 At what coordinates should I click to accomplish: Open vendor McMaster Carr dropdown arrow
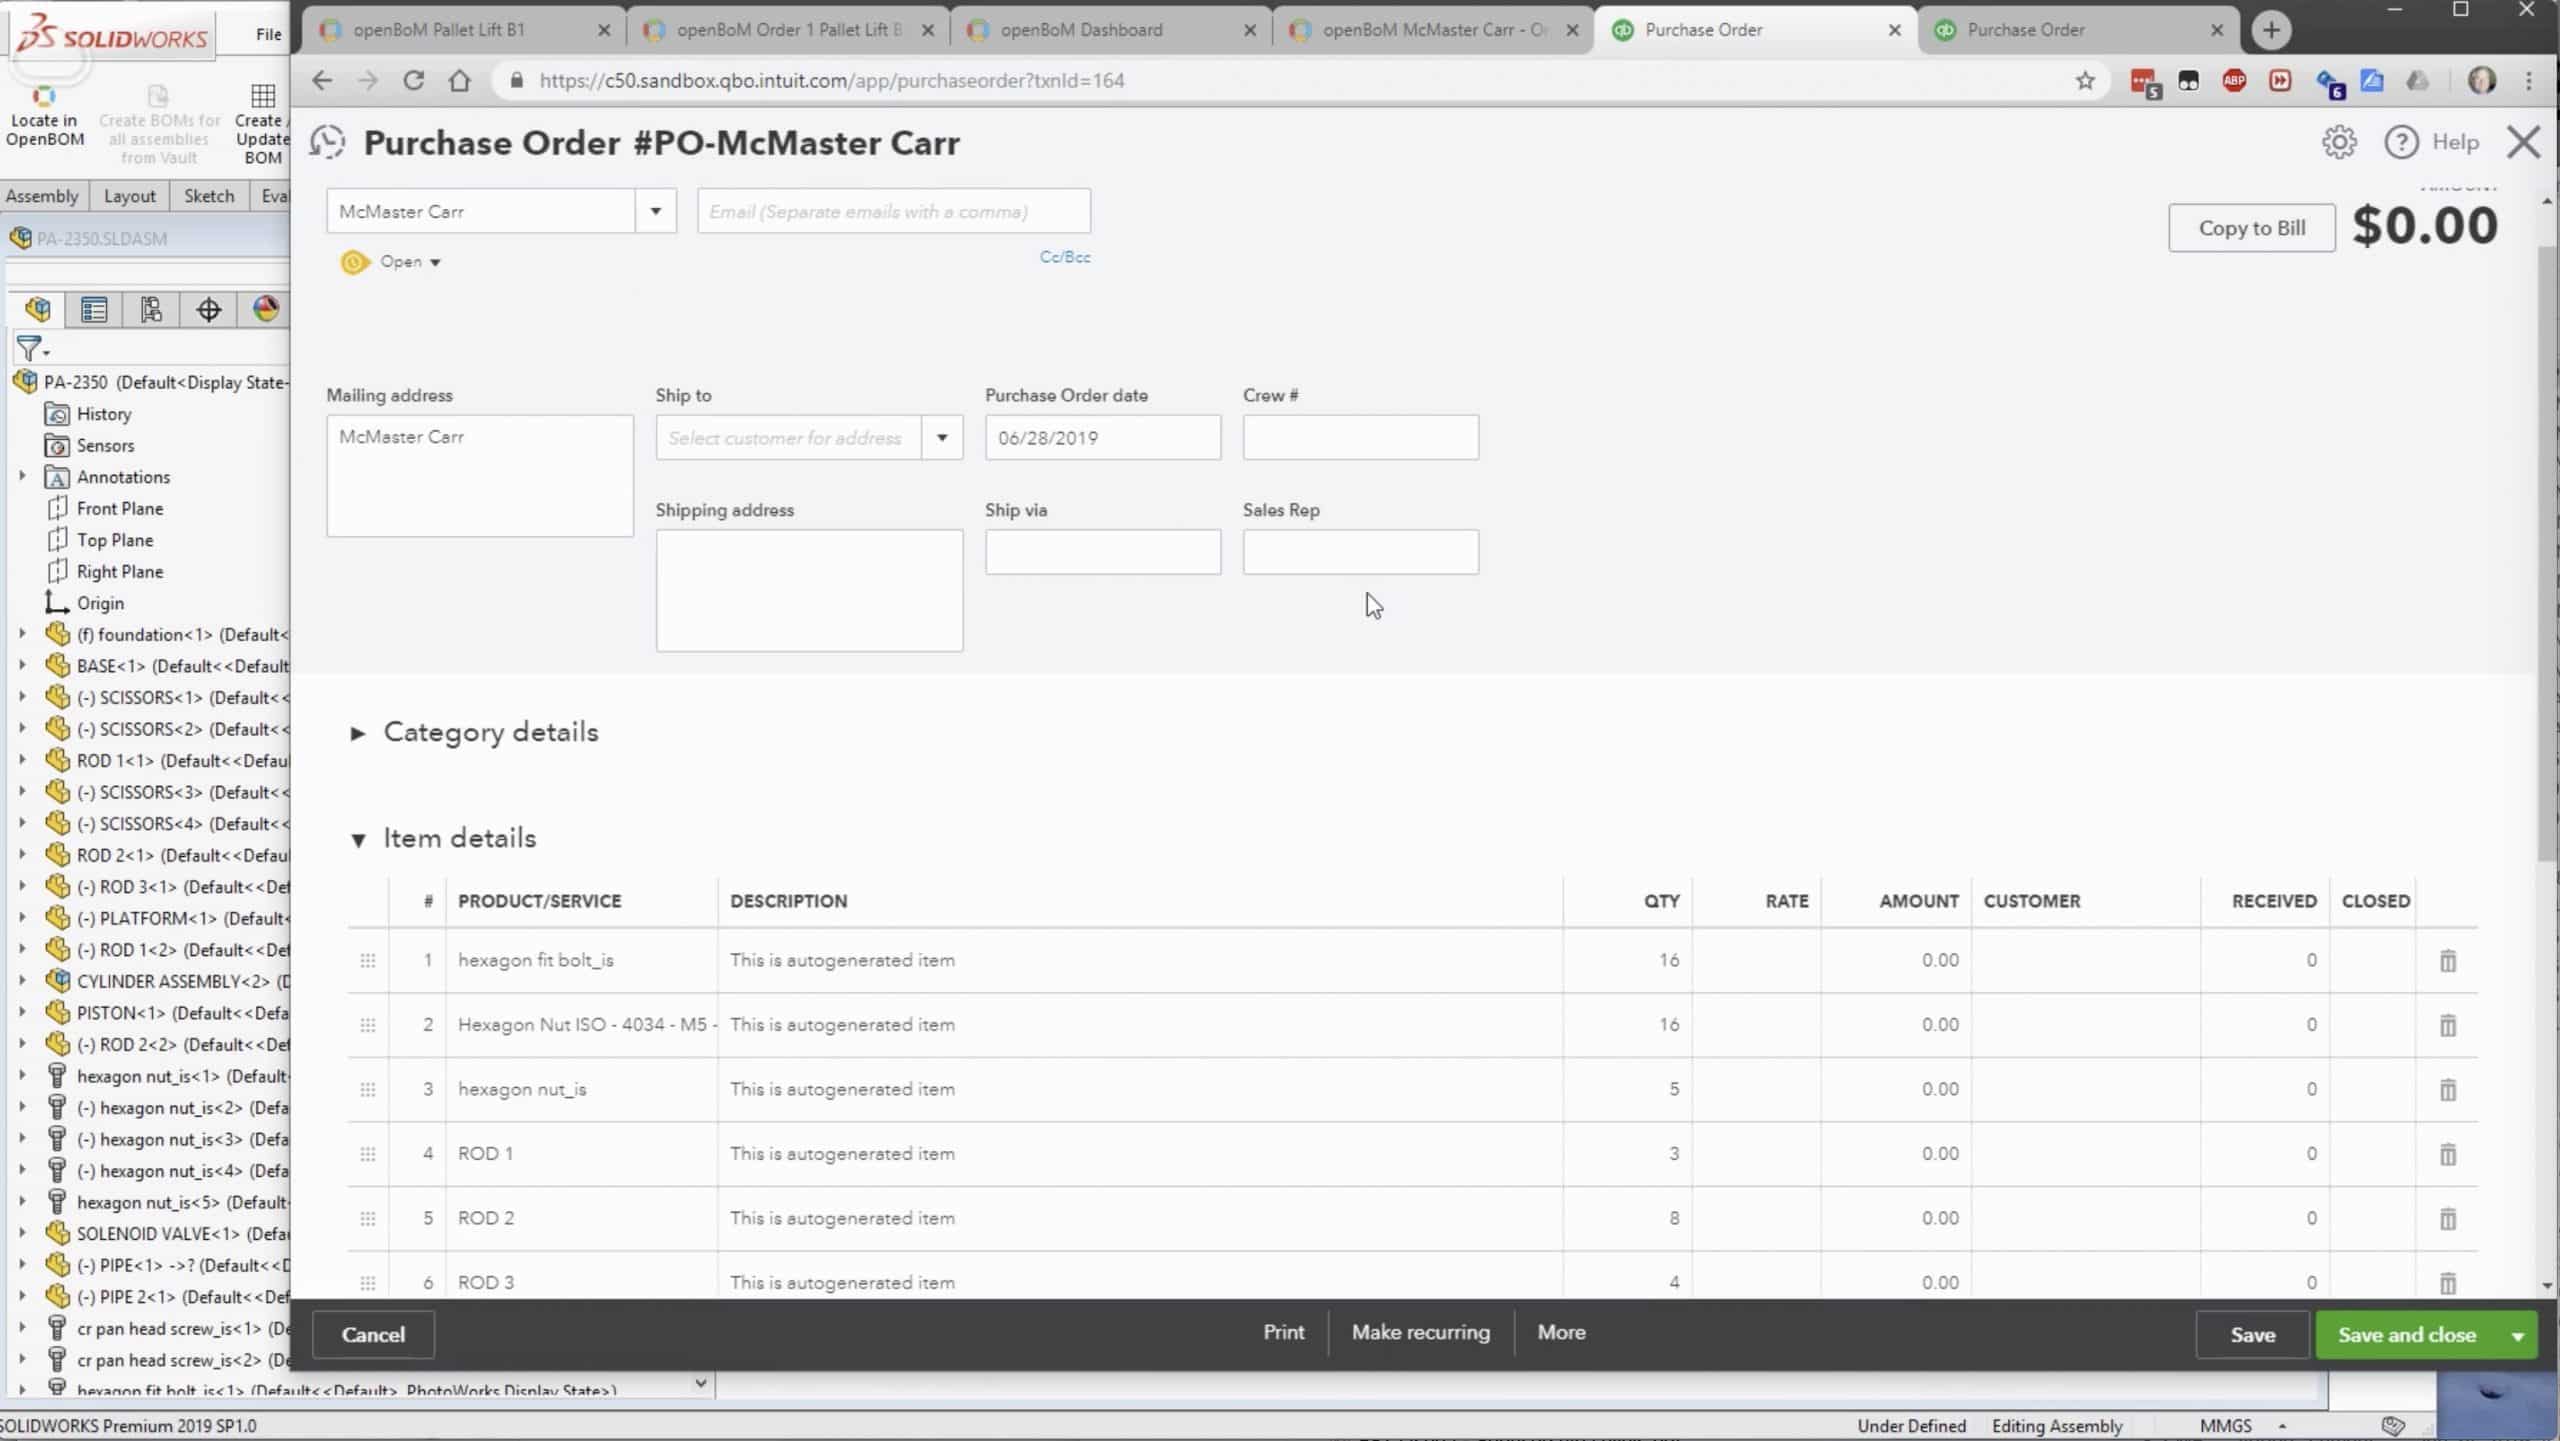[656, 211]
